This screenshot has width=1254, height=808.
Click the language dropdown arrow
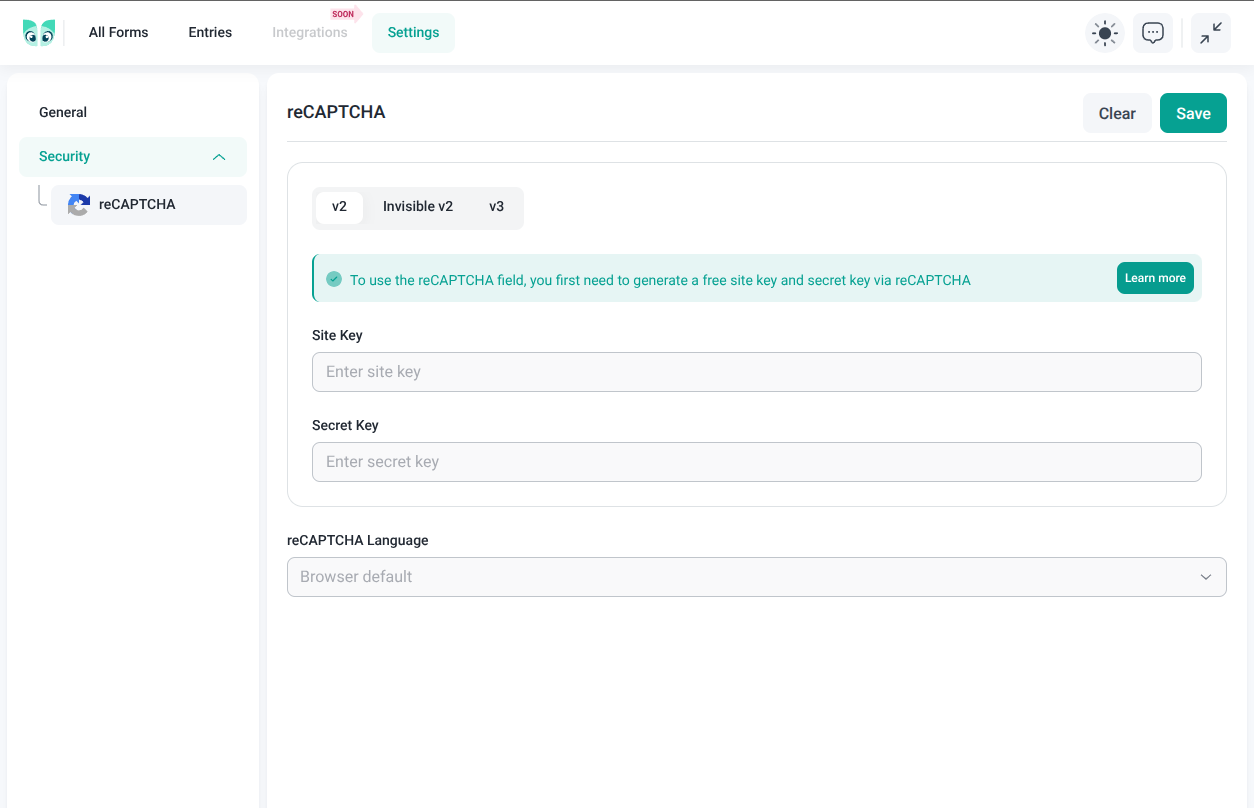click(x=1206, y=577)
